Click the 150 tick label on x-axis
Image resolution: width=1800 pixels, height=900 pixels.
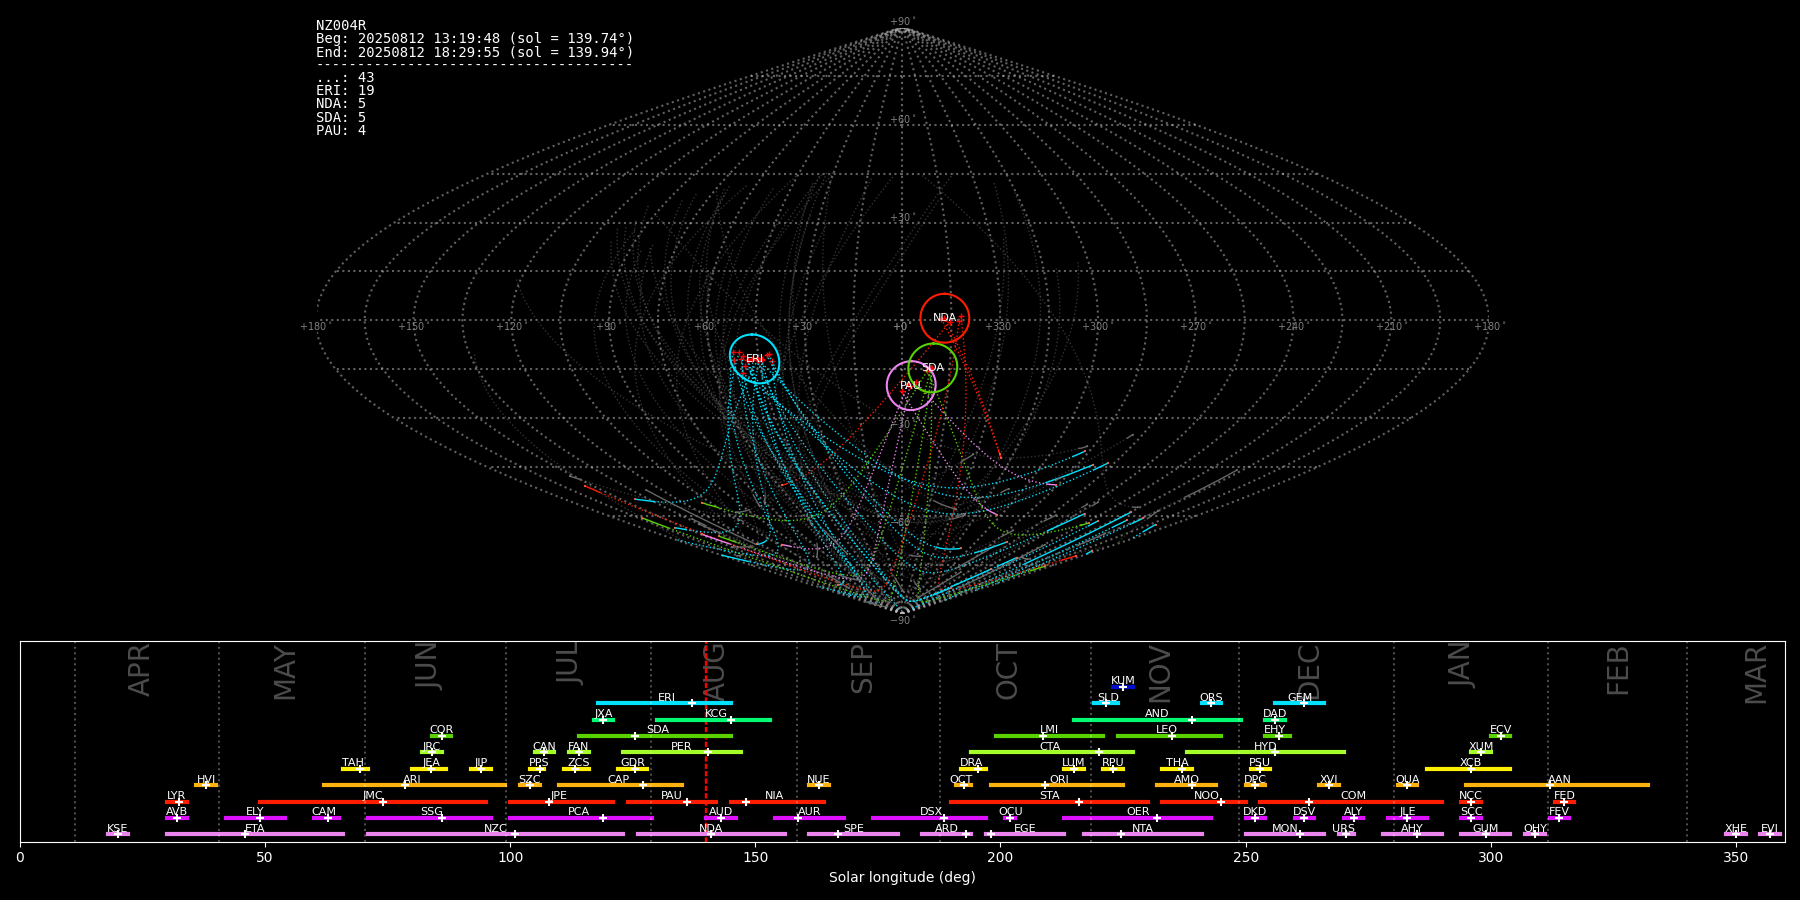(754, 857)
